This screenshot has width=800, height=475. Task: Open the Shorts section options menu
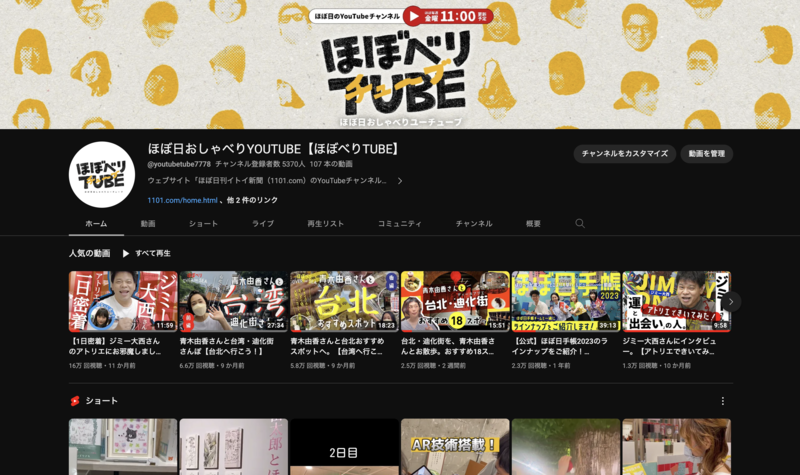(723, 401)
